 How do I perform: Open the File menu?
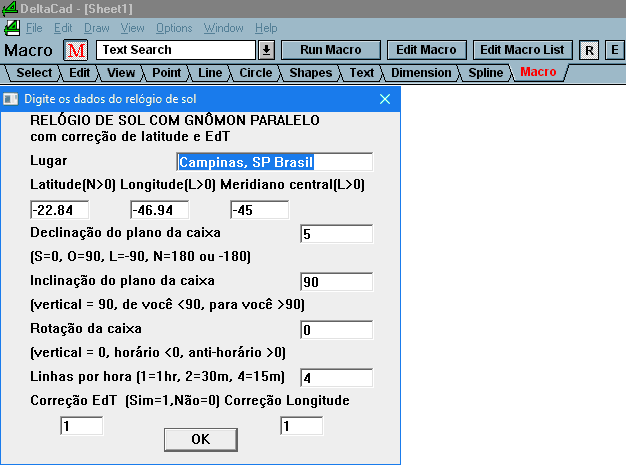[x=34, y=28]
